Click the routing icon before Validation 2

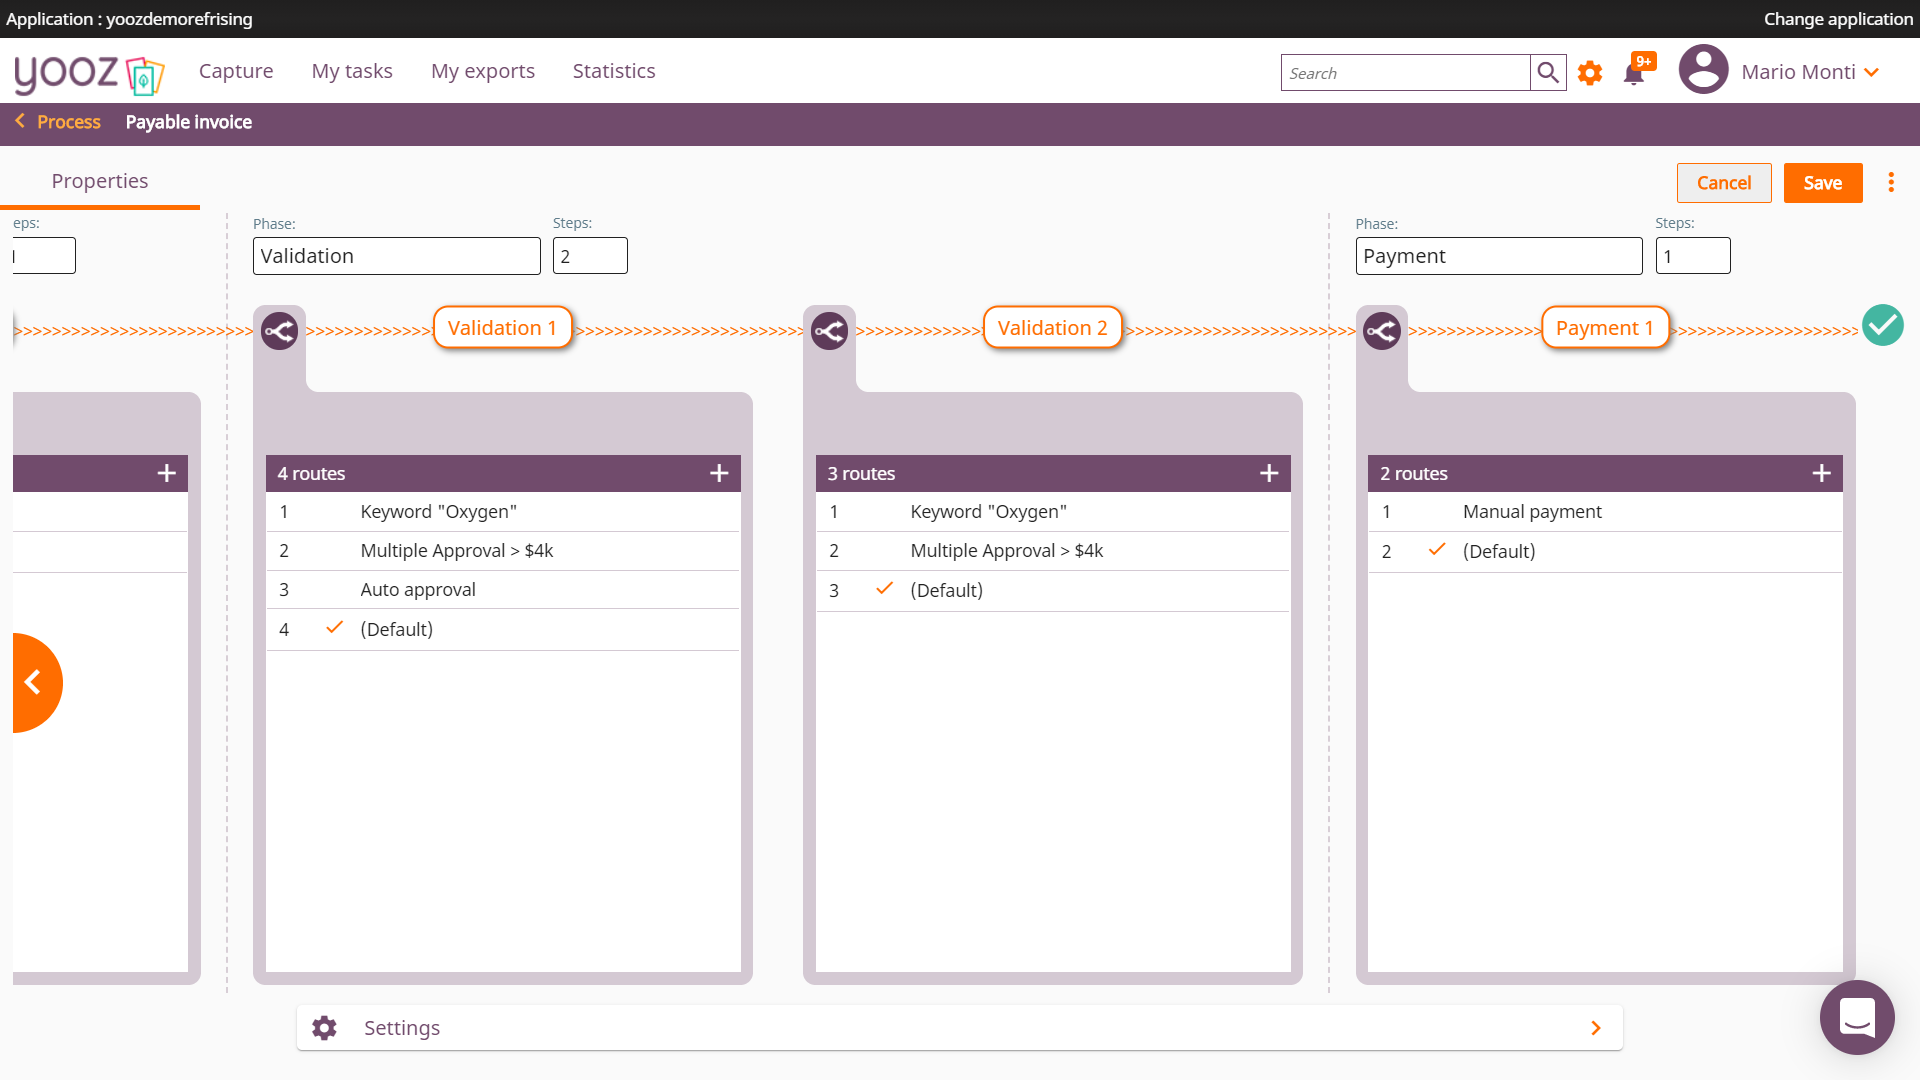pos(830,331)
